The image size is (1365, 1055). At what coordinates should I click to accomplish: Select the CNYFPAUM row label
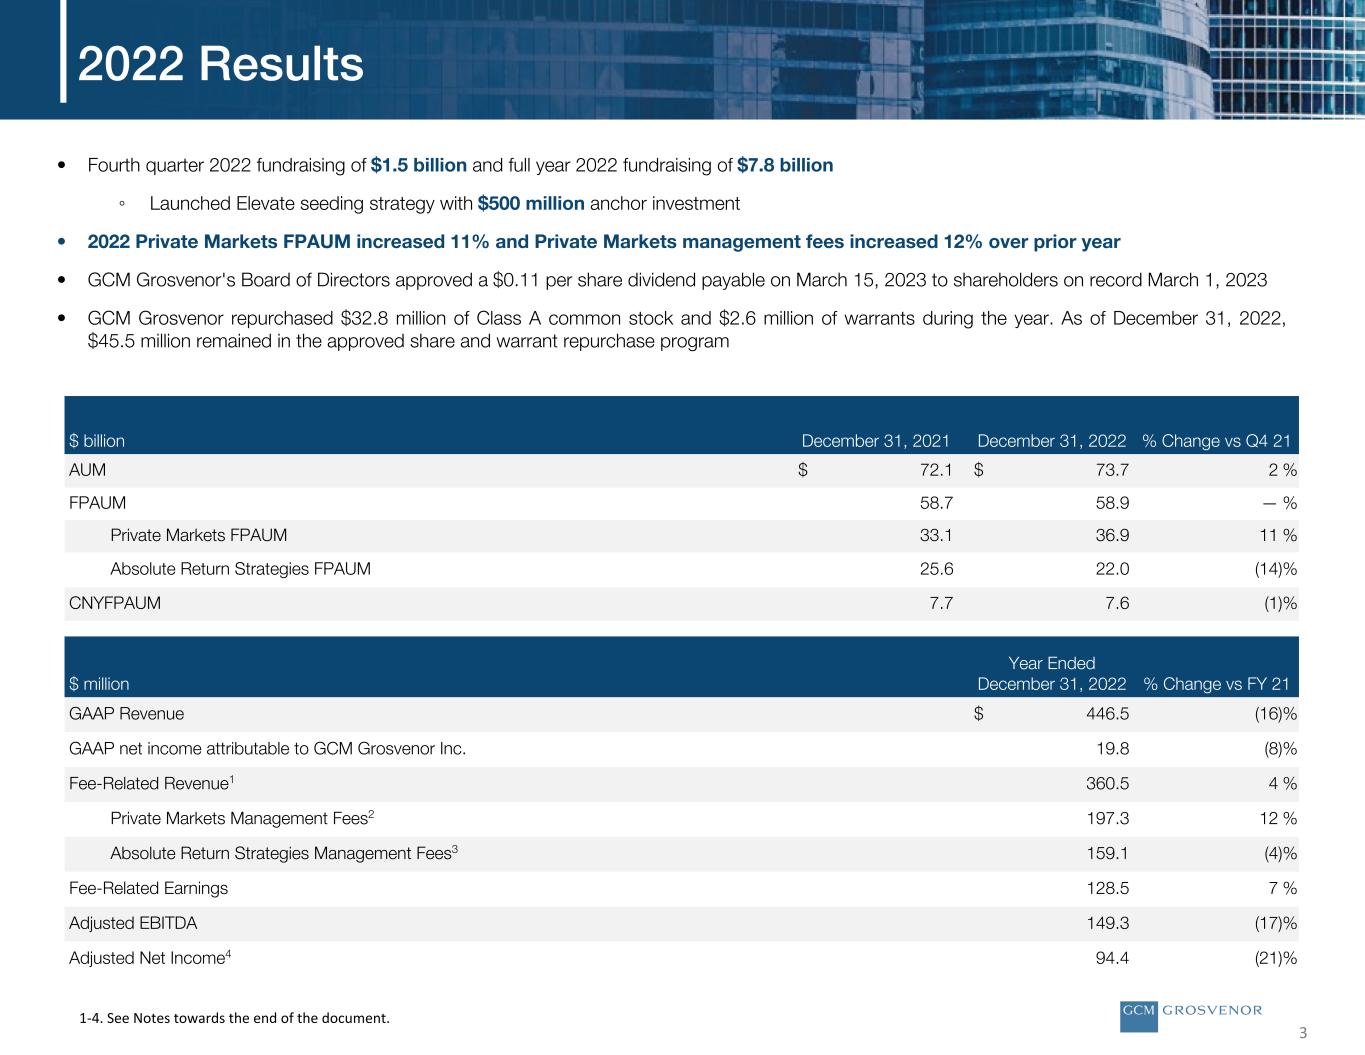coord(114,603)
